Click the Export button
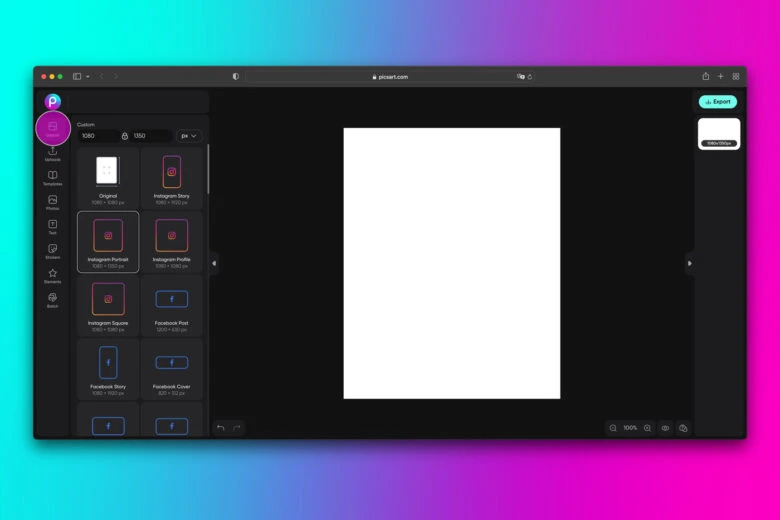The width and height of the screenshot is (780, 520). tap(717, 101)
